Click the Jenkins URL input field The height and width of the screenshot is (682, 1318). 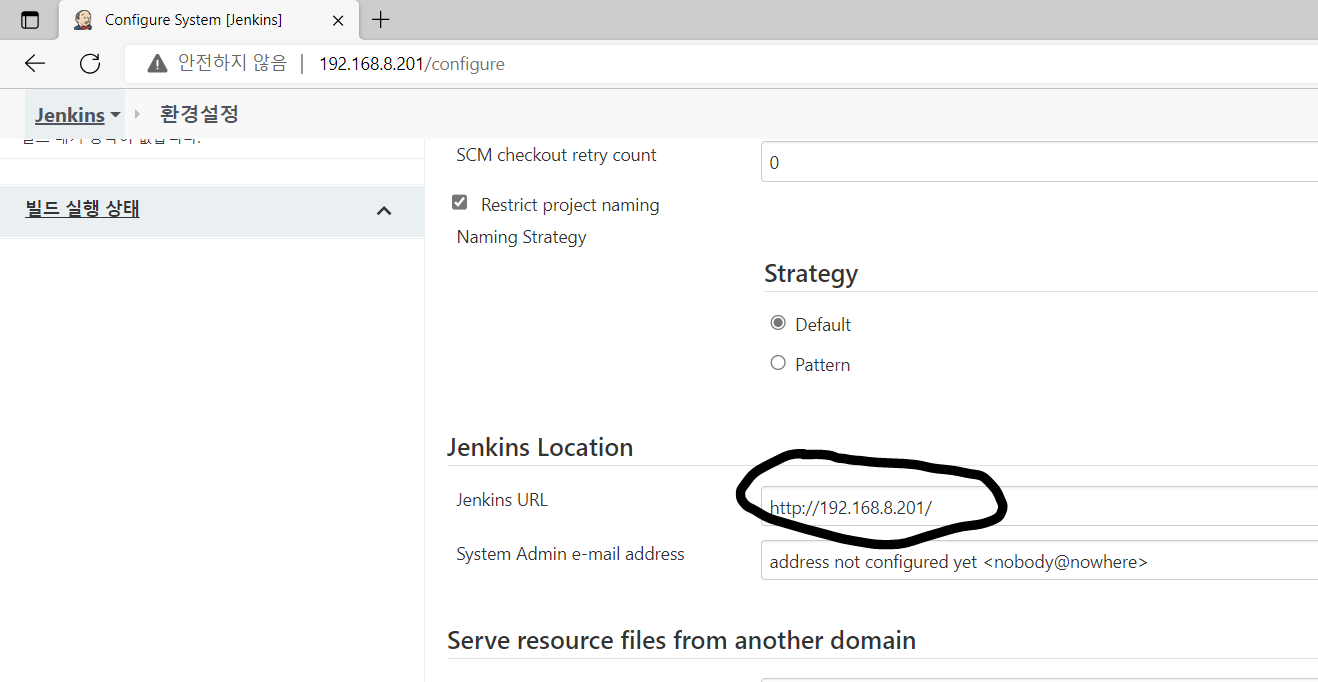1039,506
